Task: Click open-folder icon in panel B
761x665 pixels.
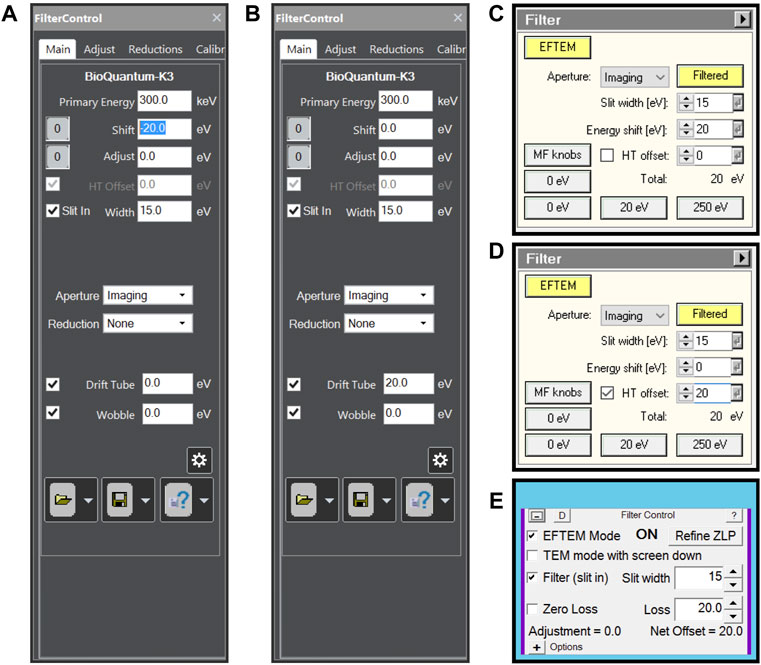Action: [304, 499]
